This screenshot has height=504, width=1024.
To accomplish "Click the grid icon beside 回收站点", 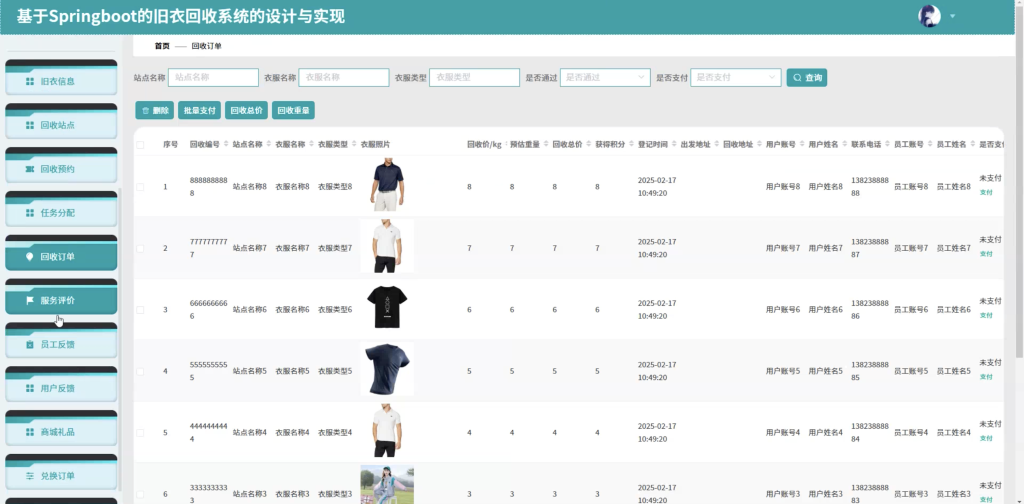I will pyautogui.click(x=29, y=125).
